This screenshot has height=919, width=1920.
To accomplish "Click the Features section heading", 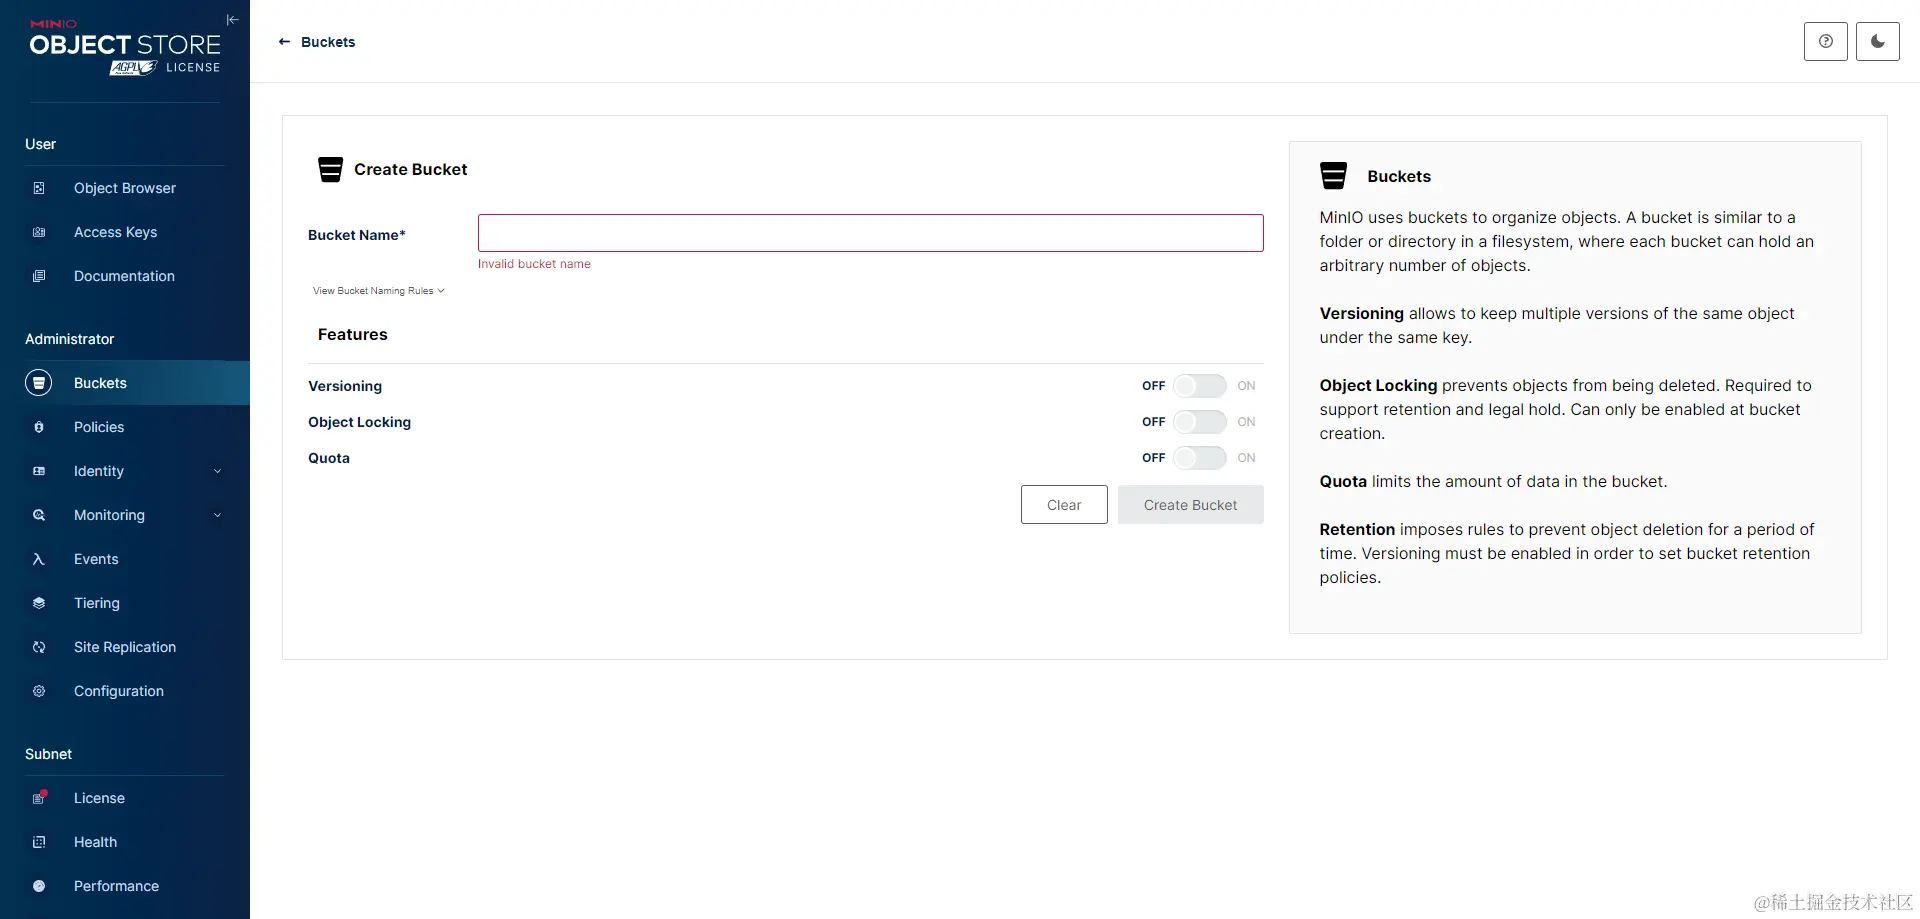I will coord(352,335).
